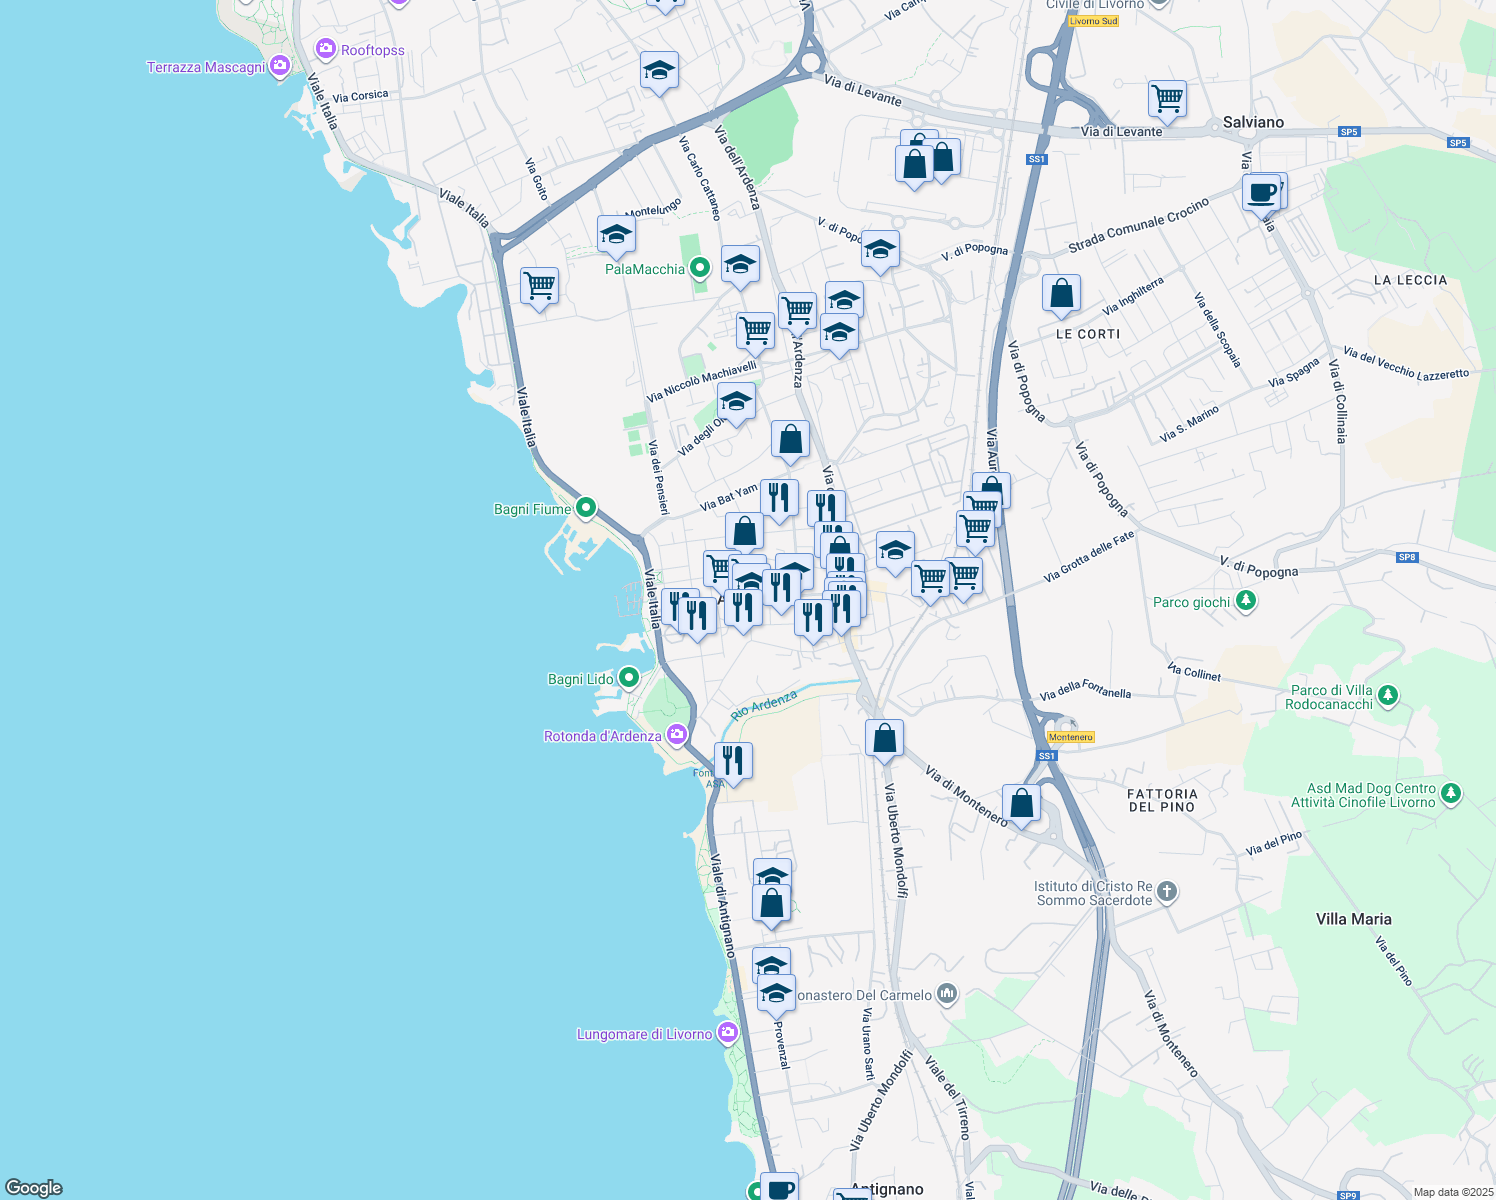Select the shopping bag marker by Via di Montenero
1496x1200 pixels.
pos(1021,802)
